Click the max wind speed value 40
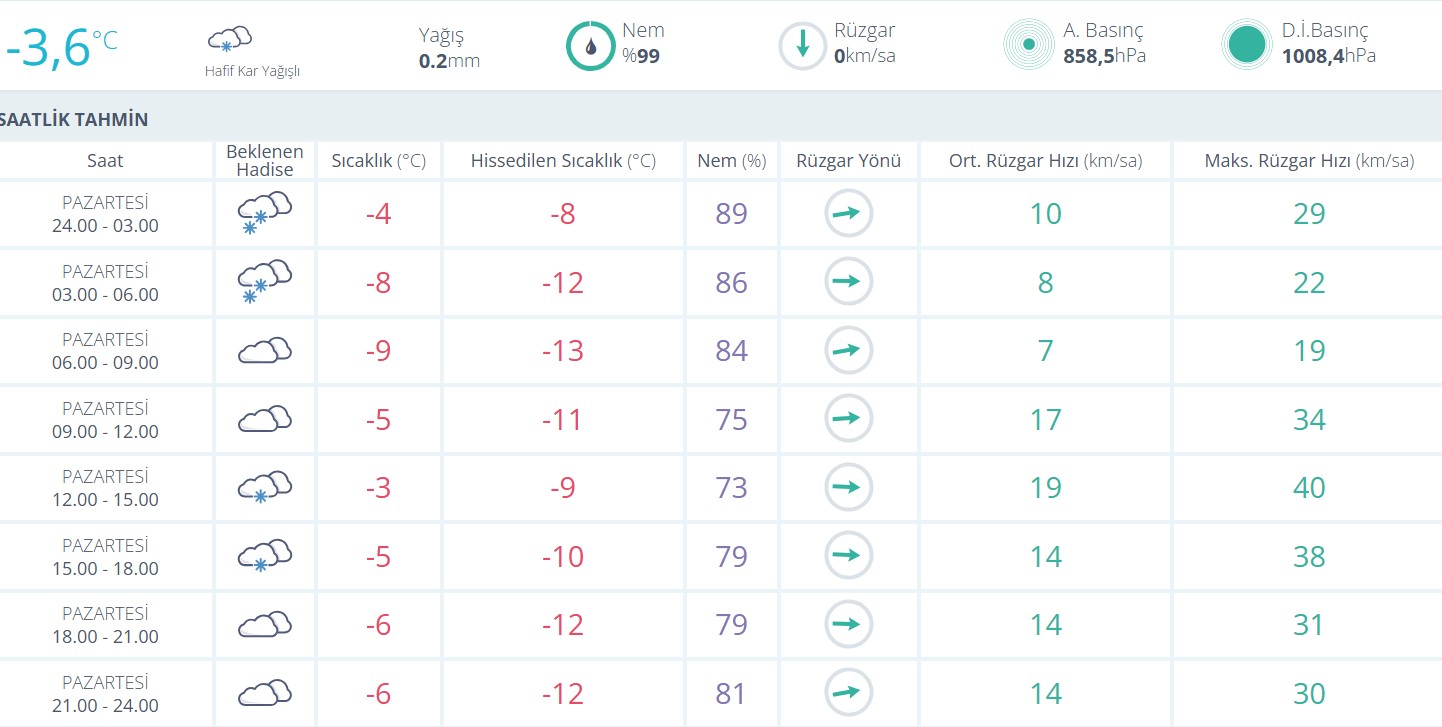The image size is (1442, 727). click(x=1308, y=488)
